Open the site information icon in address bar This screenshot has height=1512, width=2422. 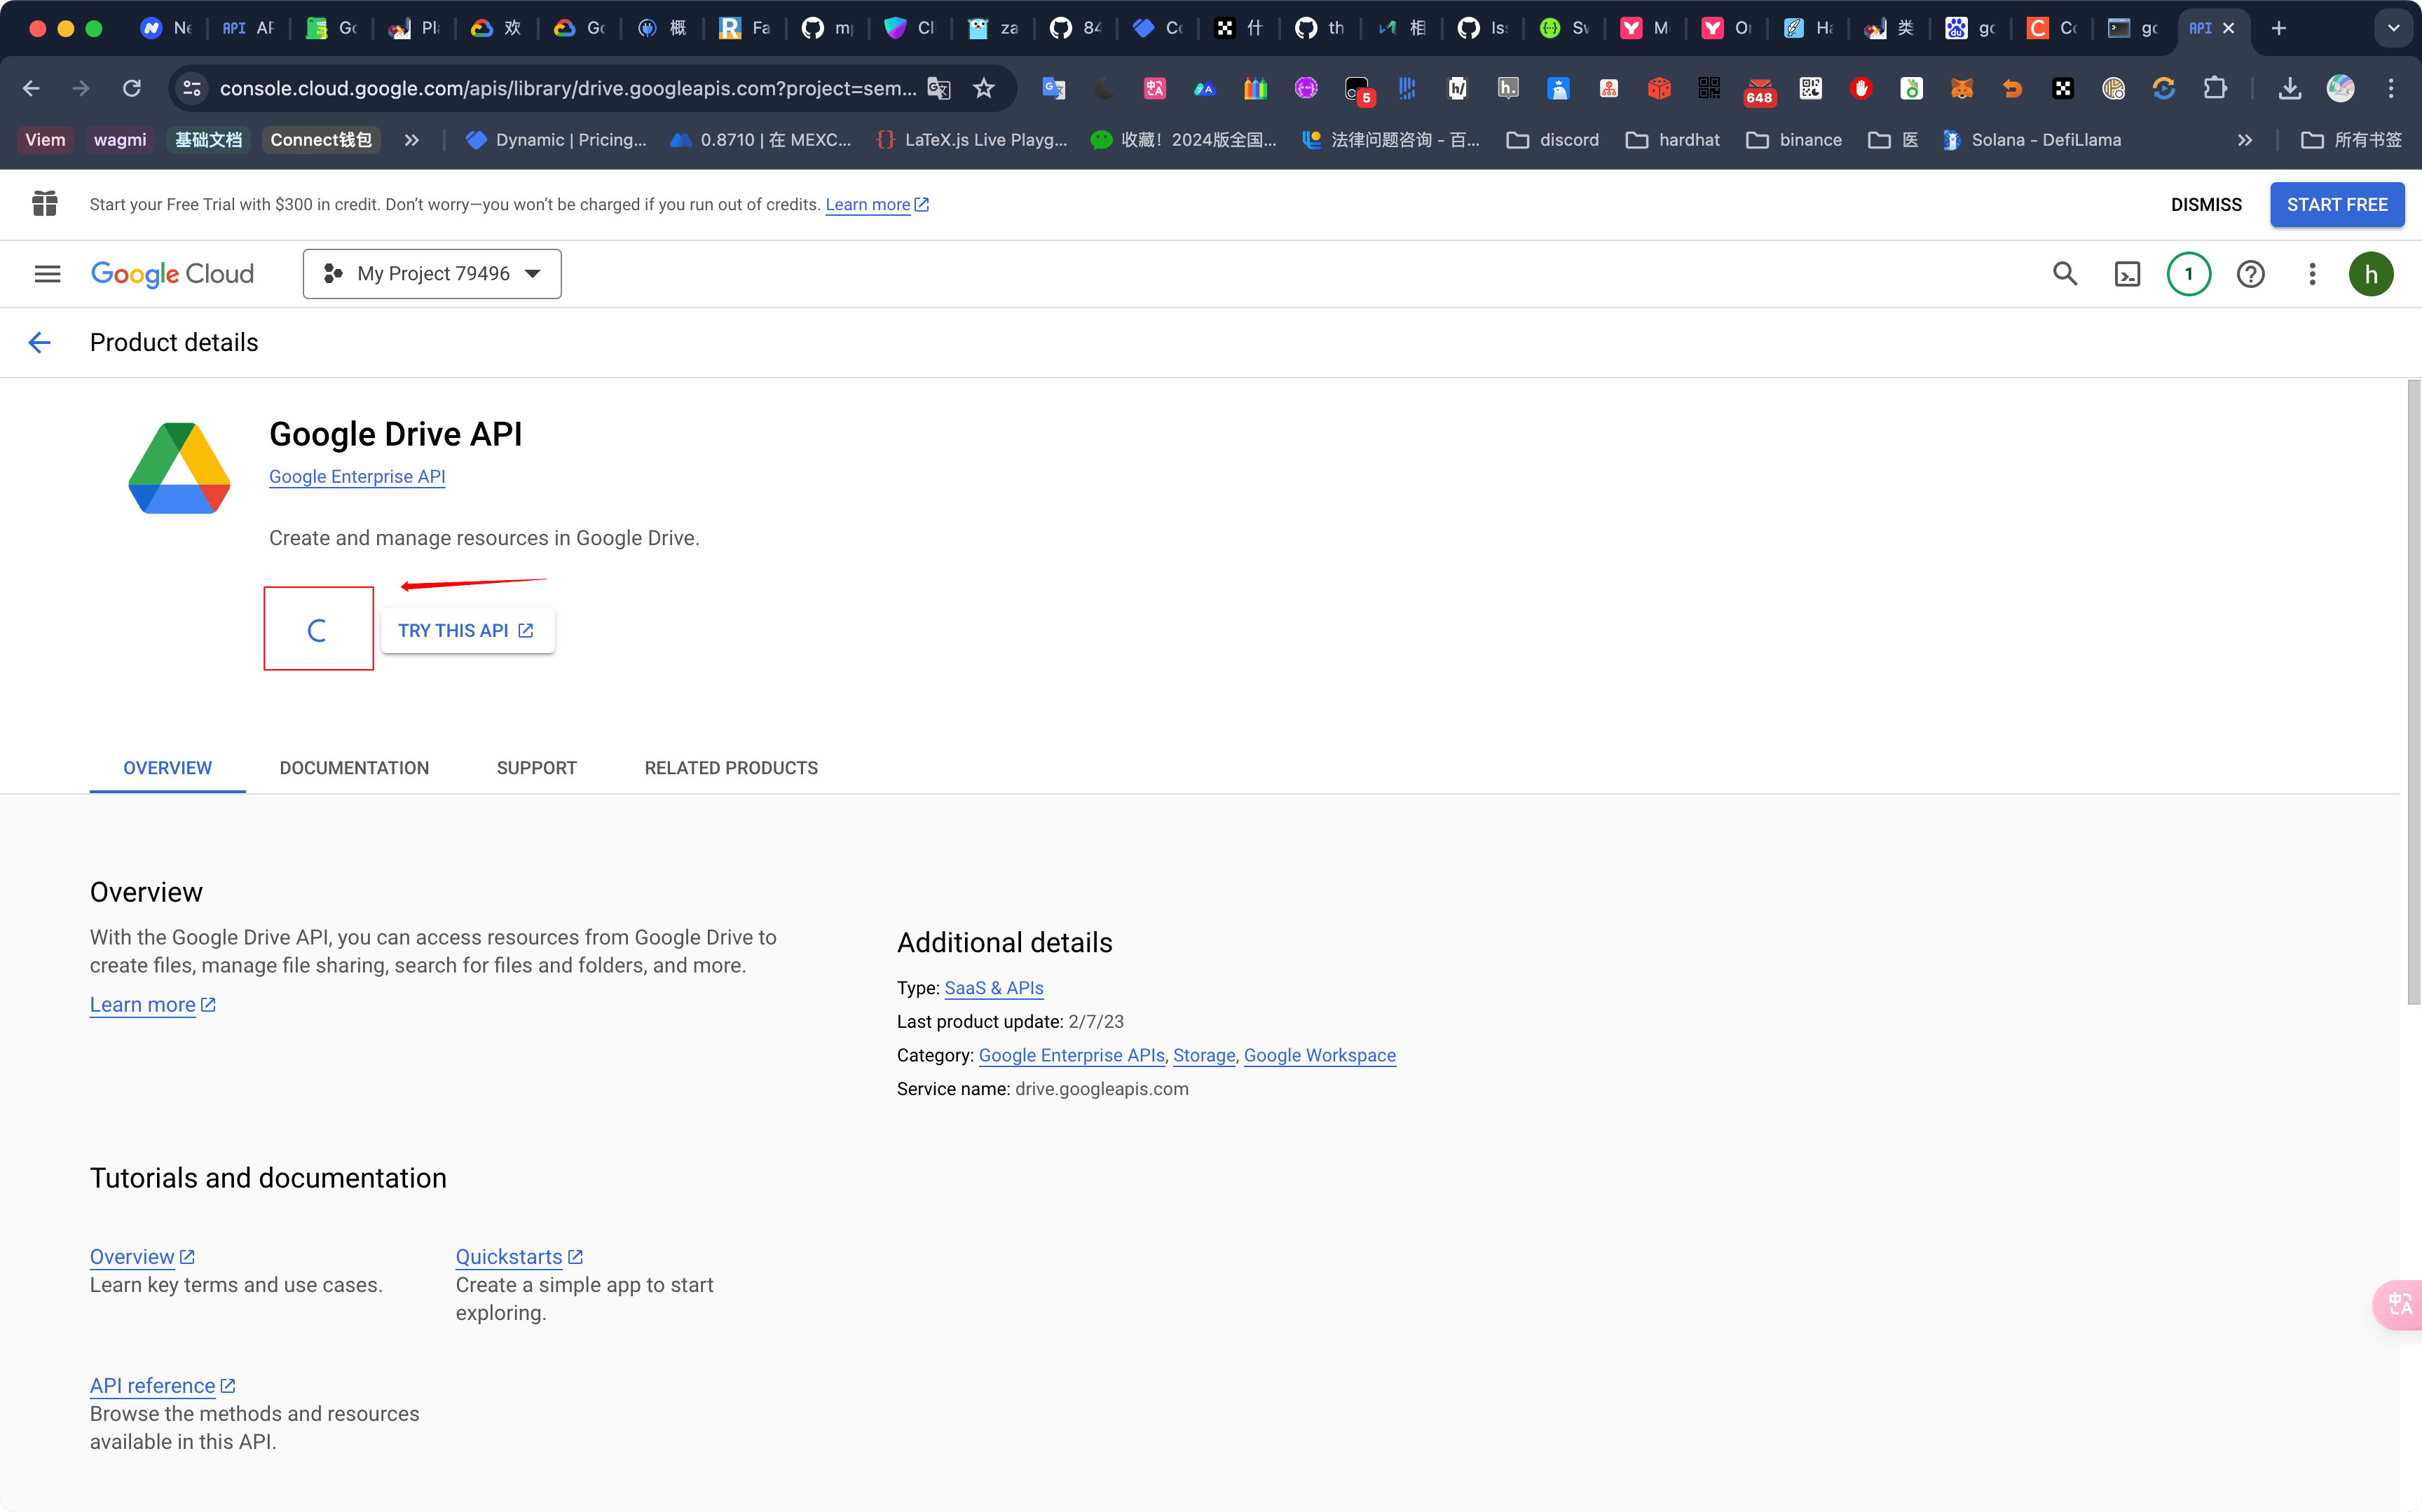pos(192,88)
